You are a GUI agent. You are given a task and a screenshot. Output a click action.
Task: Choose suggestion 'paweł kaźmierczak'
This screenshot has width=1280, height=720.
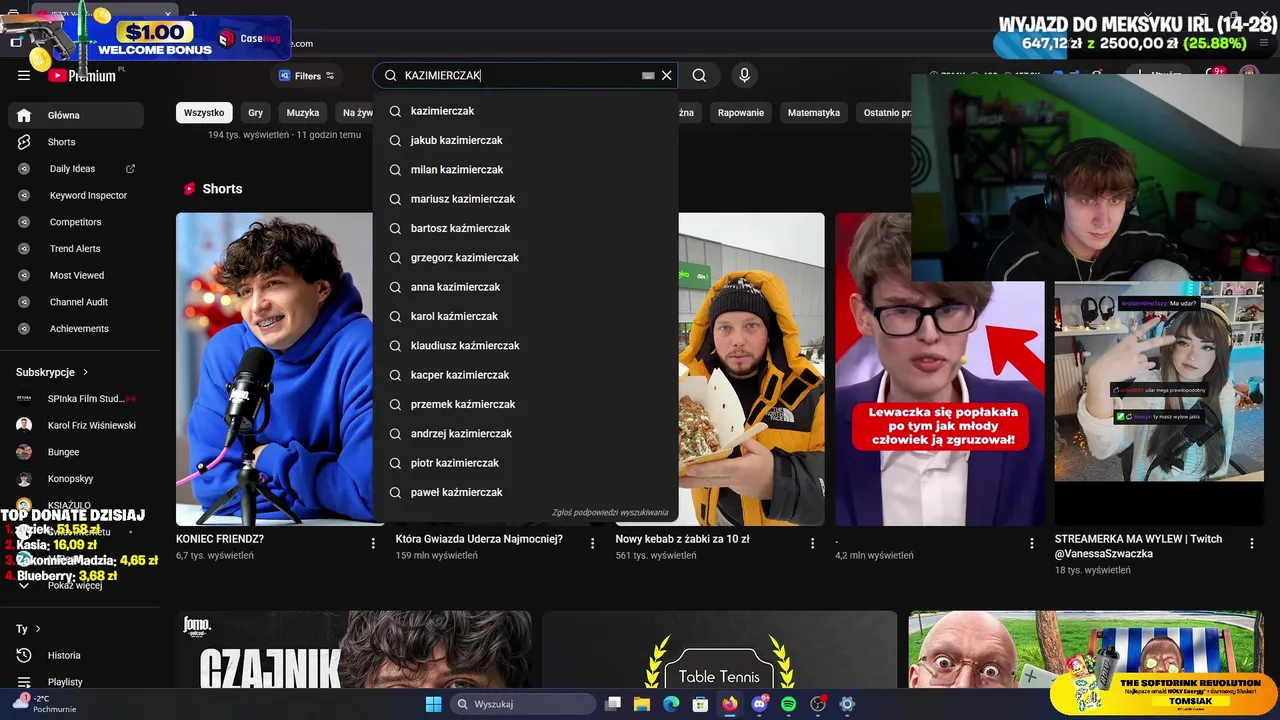tap(526, 492)
